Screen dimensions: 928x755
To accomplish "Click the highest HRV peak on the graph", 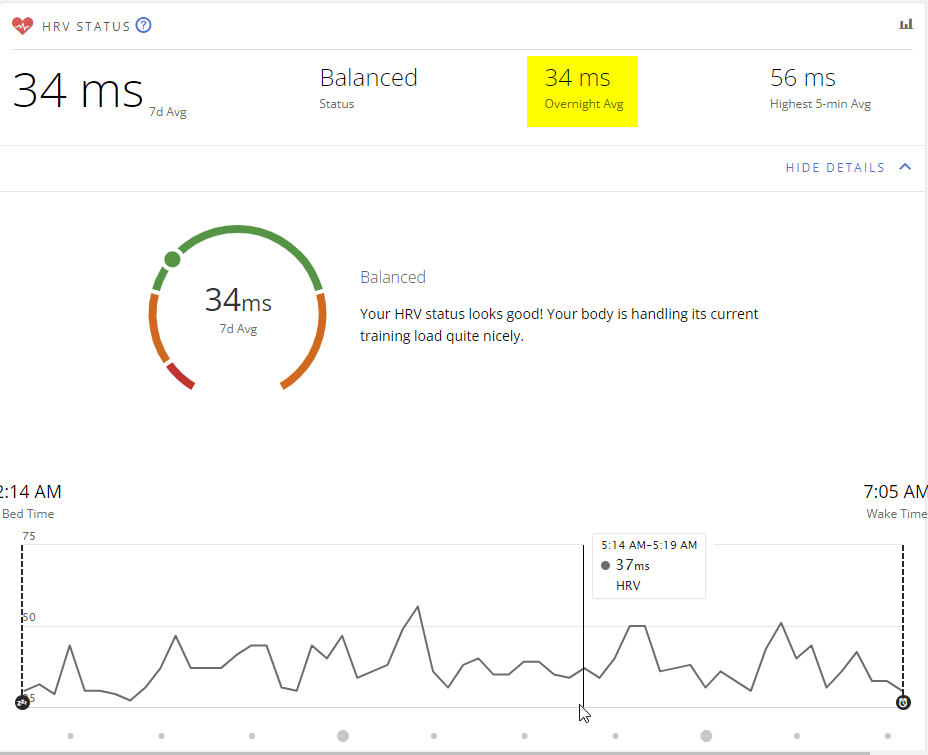I will coord(418,606).
